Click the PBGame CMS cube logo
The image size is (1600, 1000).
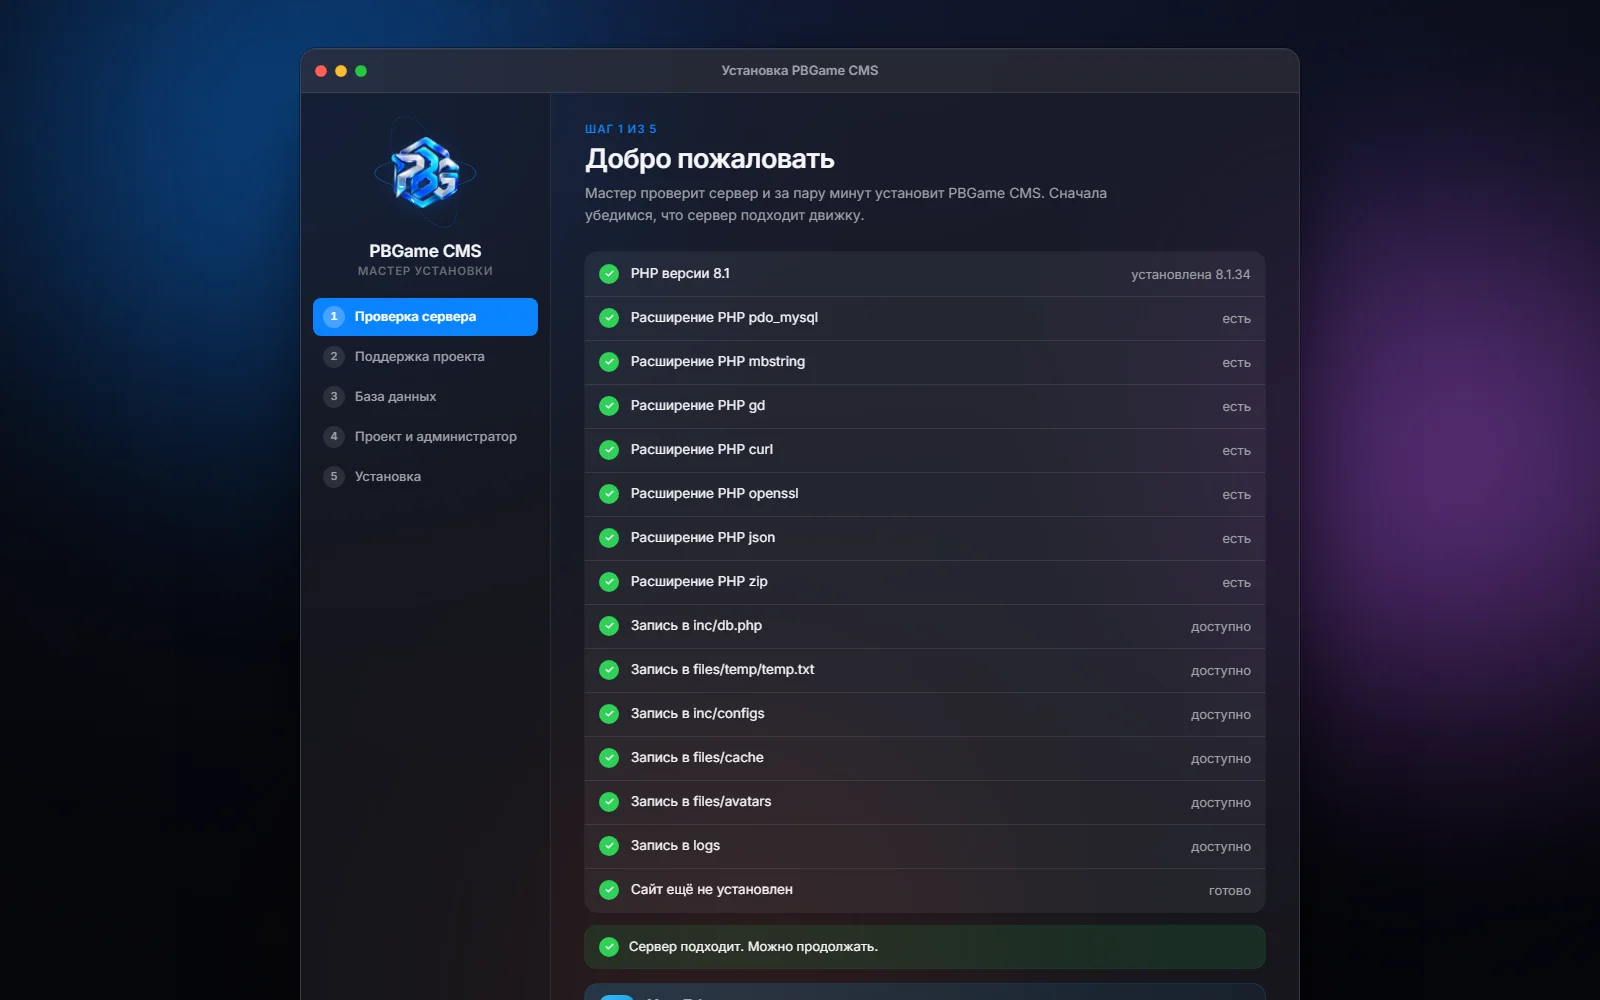425,173
